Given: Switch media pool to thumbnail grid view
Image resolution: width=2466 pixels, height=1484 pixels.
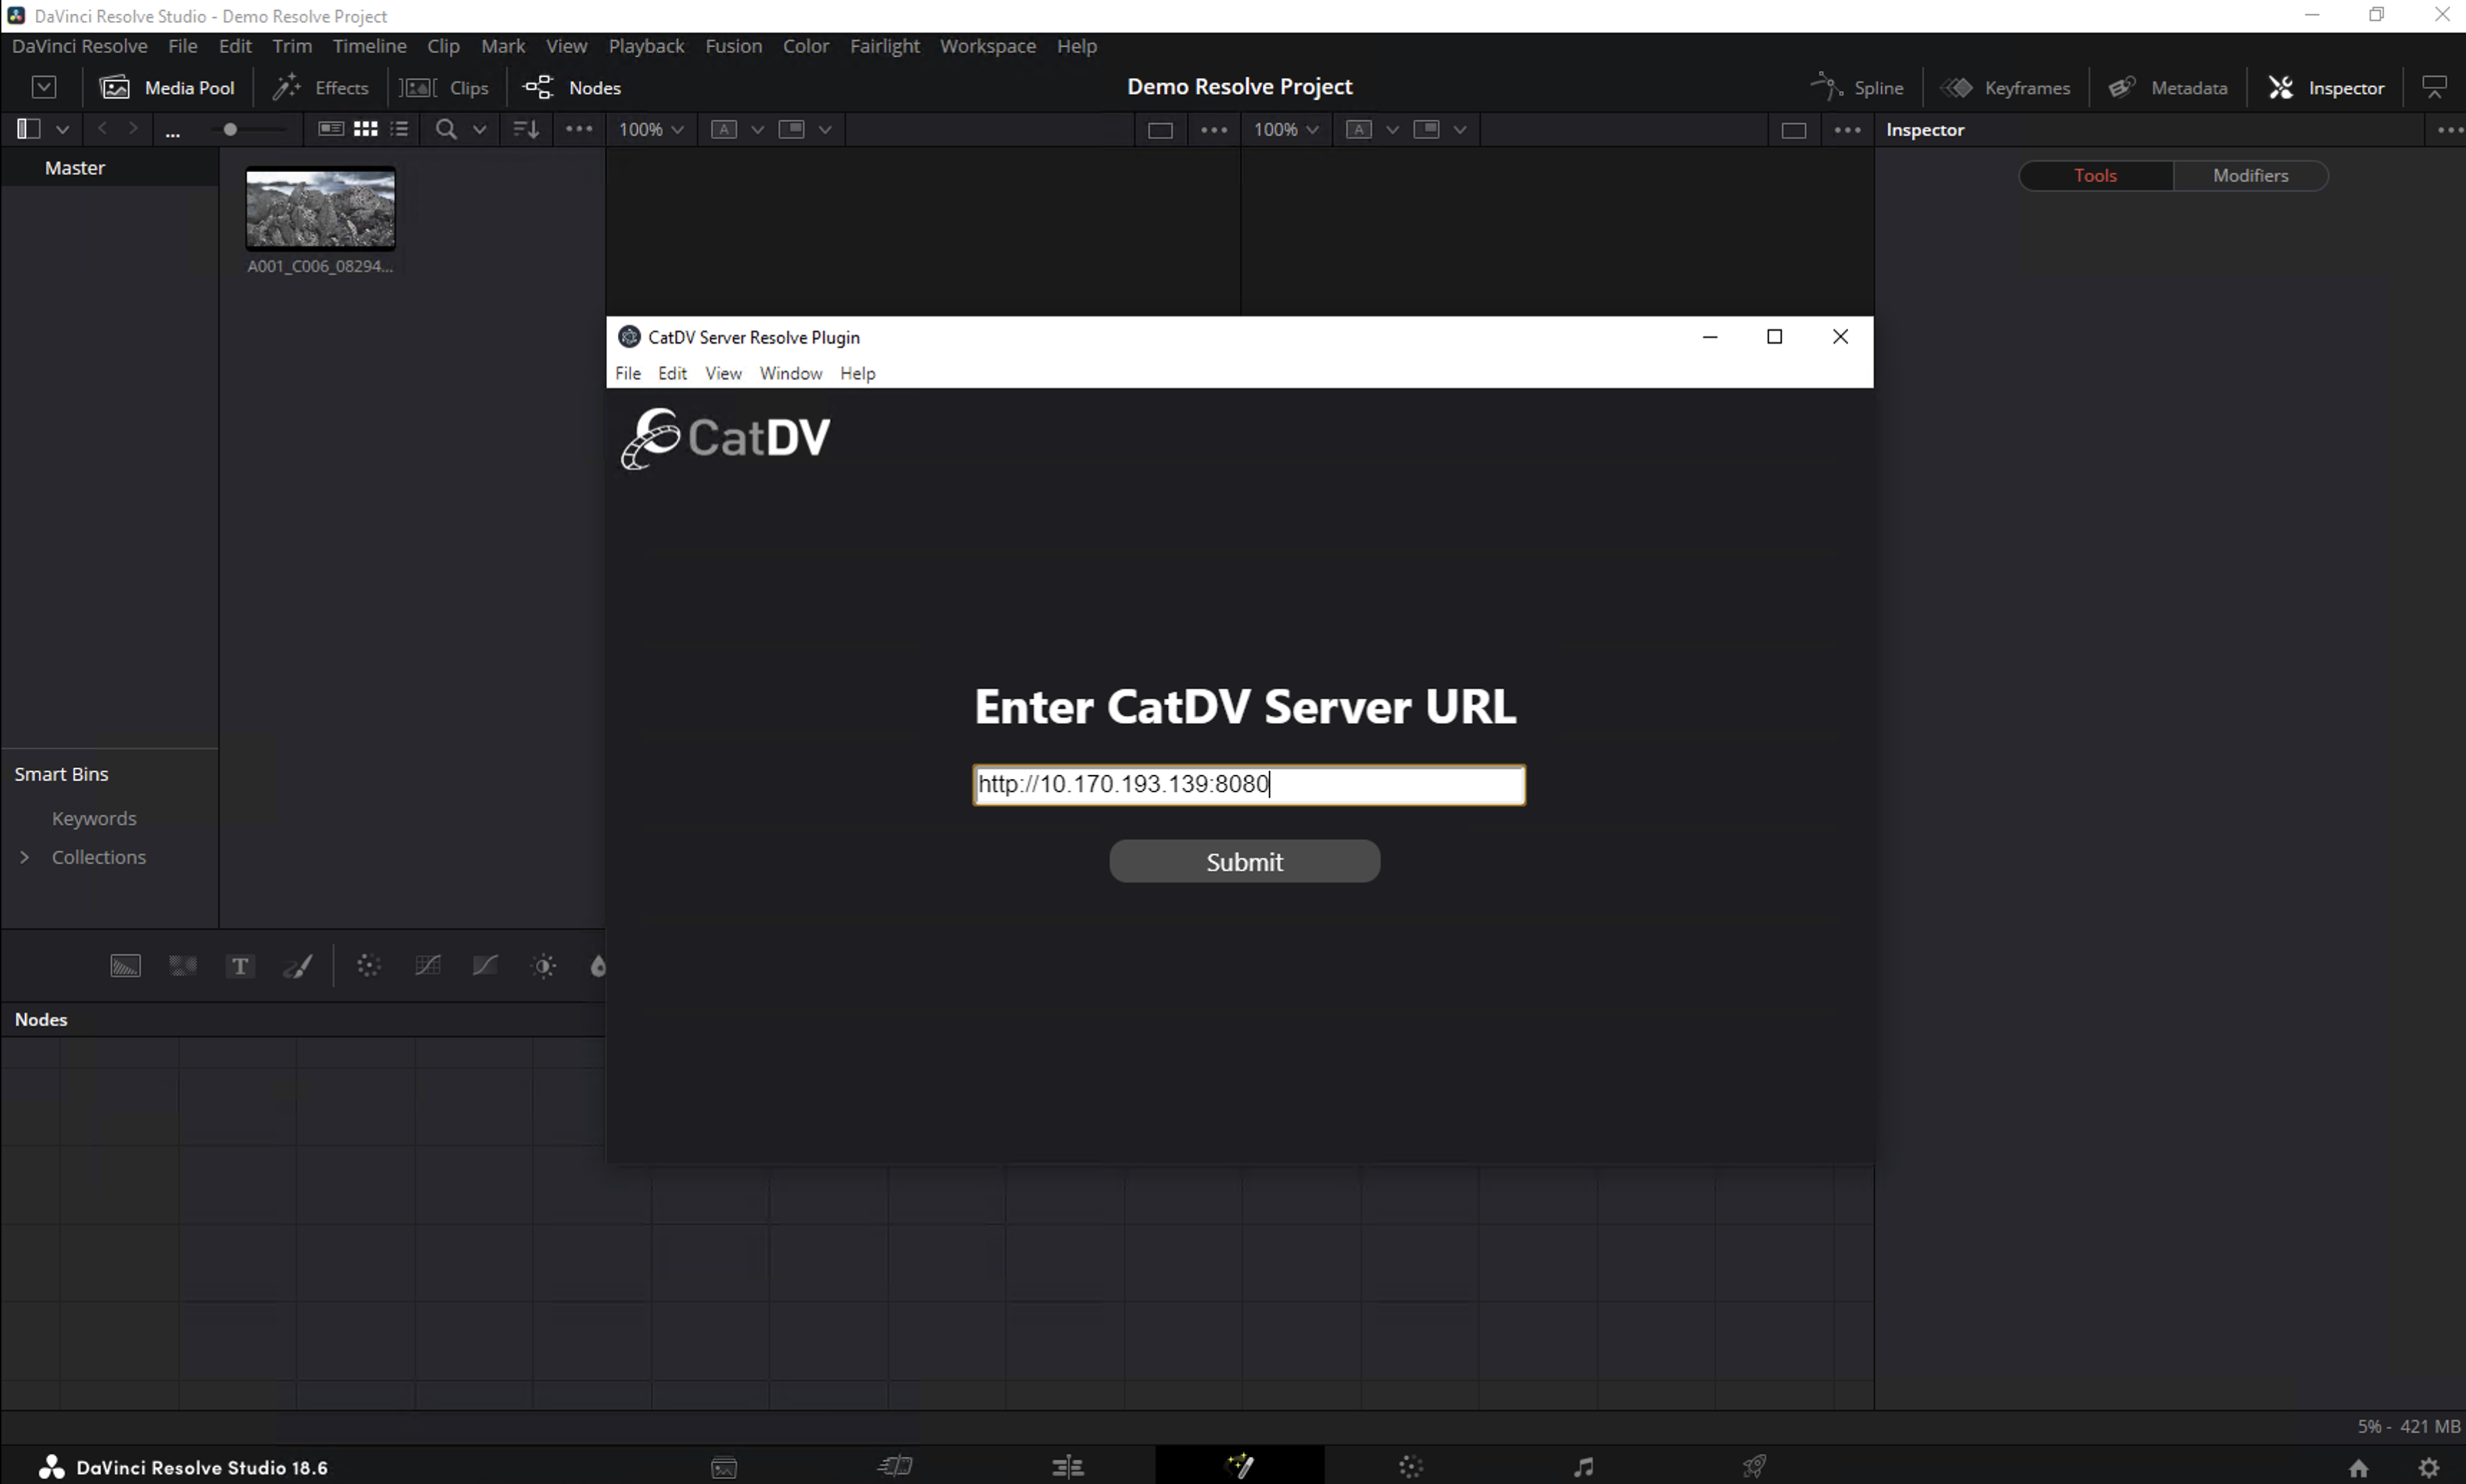Looking at the screenshot, I should tap(366, 129).
